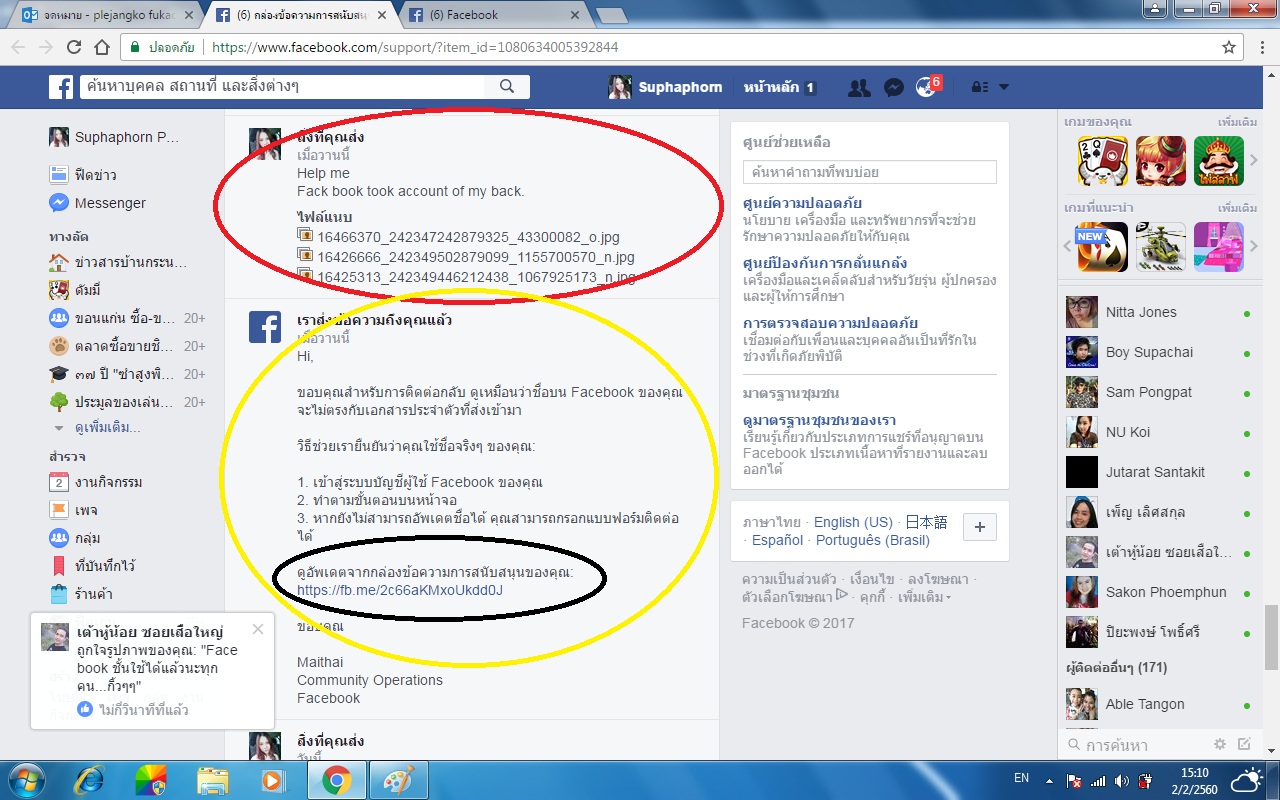Viewport: 1280px width, 800px height.
Task: Open attachment 16466370 jpg file
Action: (466, 237)
